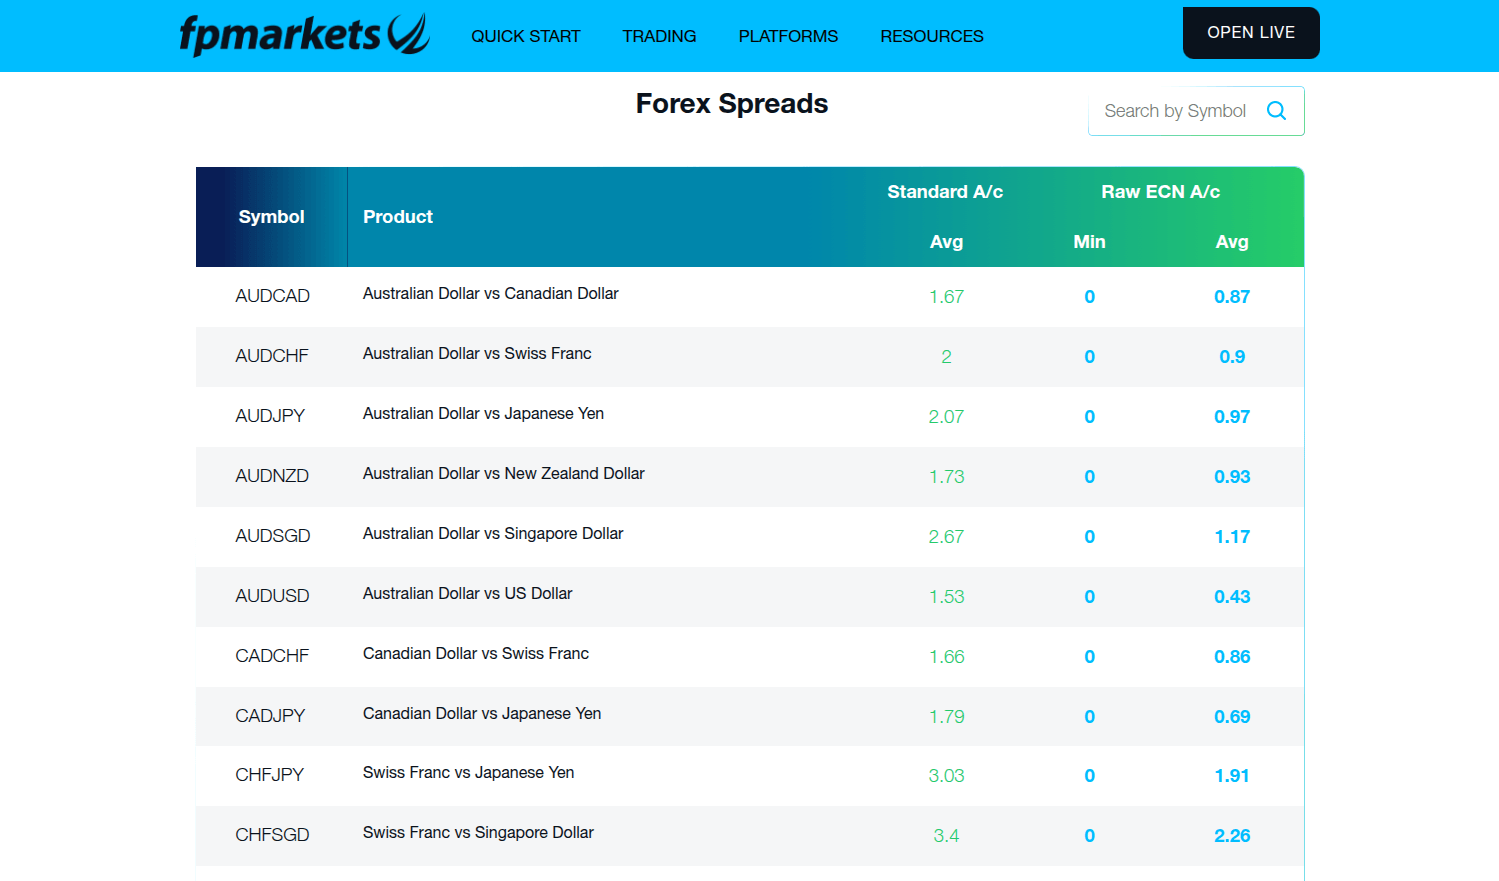Screen dimensions: 1499x881
Task: Select the CHFSGD symbol
Action: pyautogui.click(x=272, y=835)
